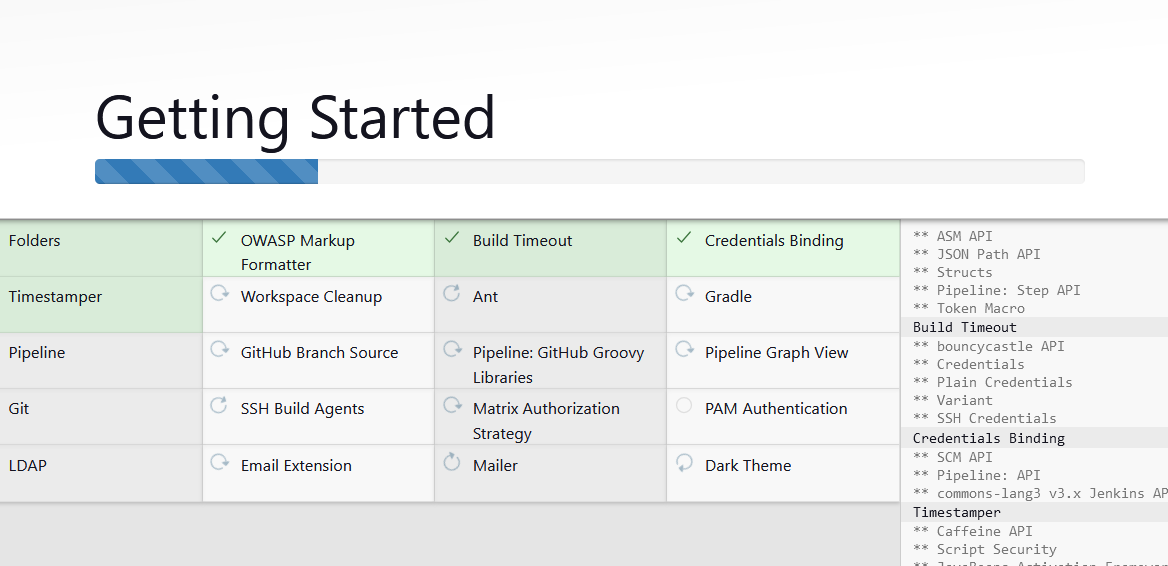Click the bouncycastle API log entry

[x=988, y=346]
